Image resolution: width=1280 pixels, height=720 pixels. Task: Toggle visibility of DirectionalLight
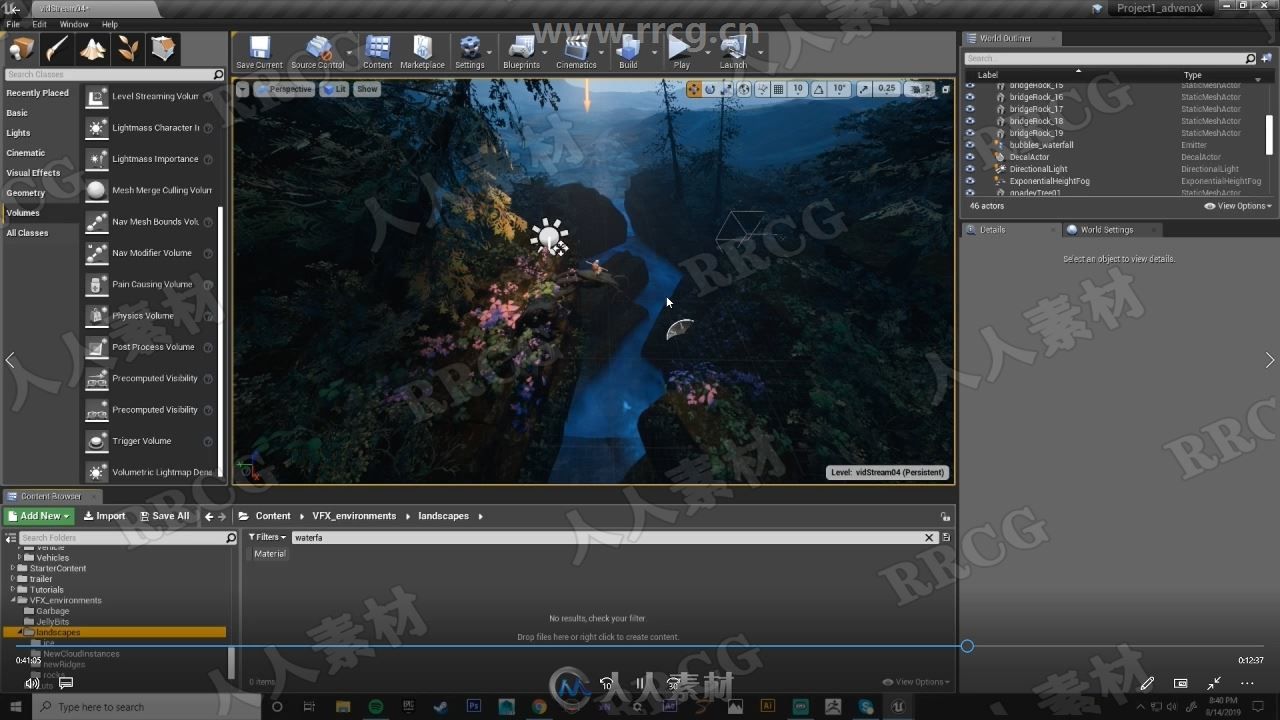click(x=969, y=169)
